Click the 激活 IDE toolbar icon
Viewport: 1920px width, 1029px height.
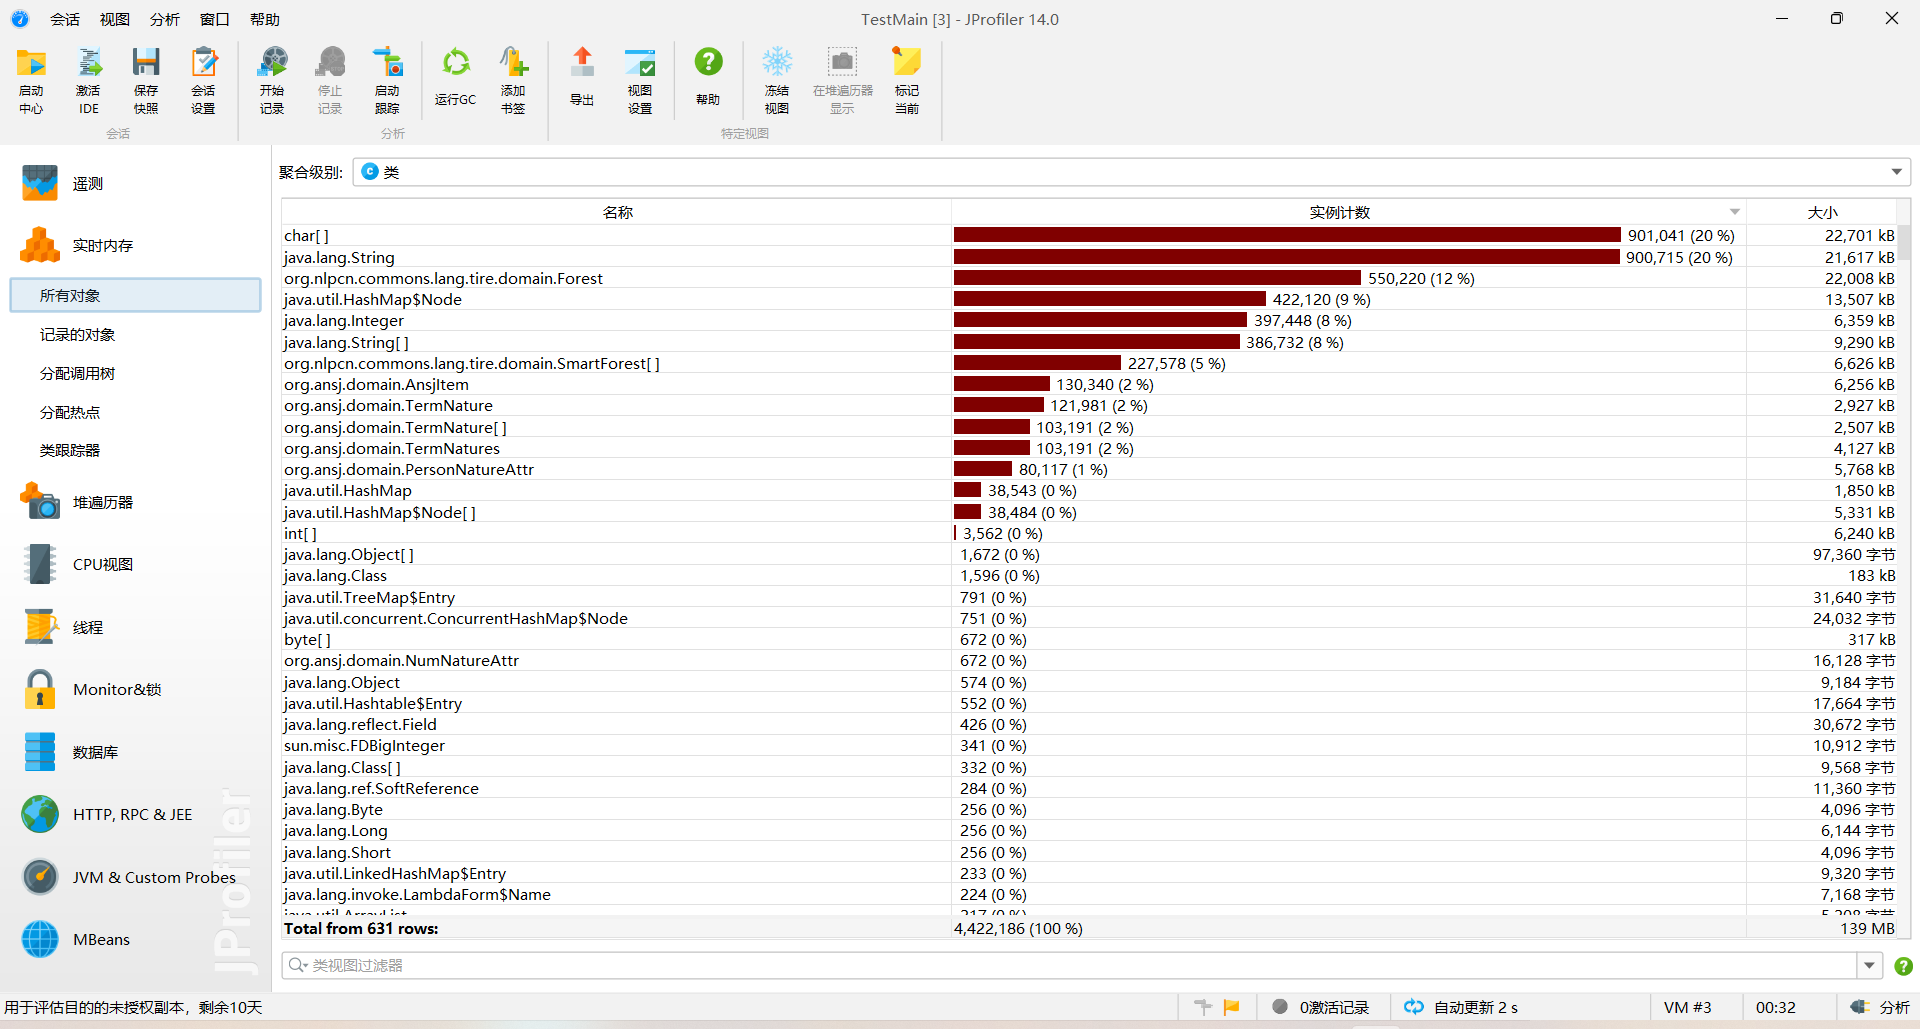pyautogui.click(x=89, y=80)
